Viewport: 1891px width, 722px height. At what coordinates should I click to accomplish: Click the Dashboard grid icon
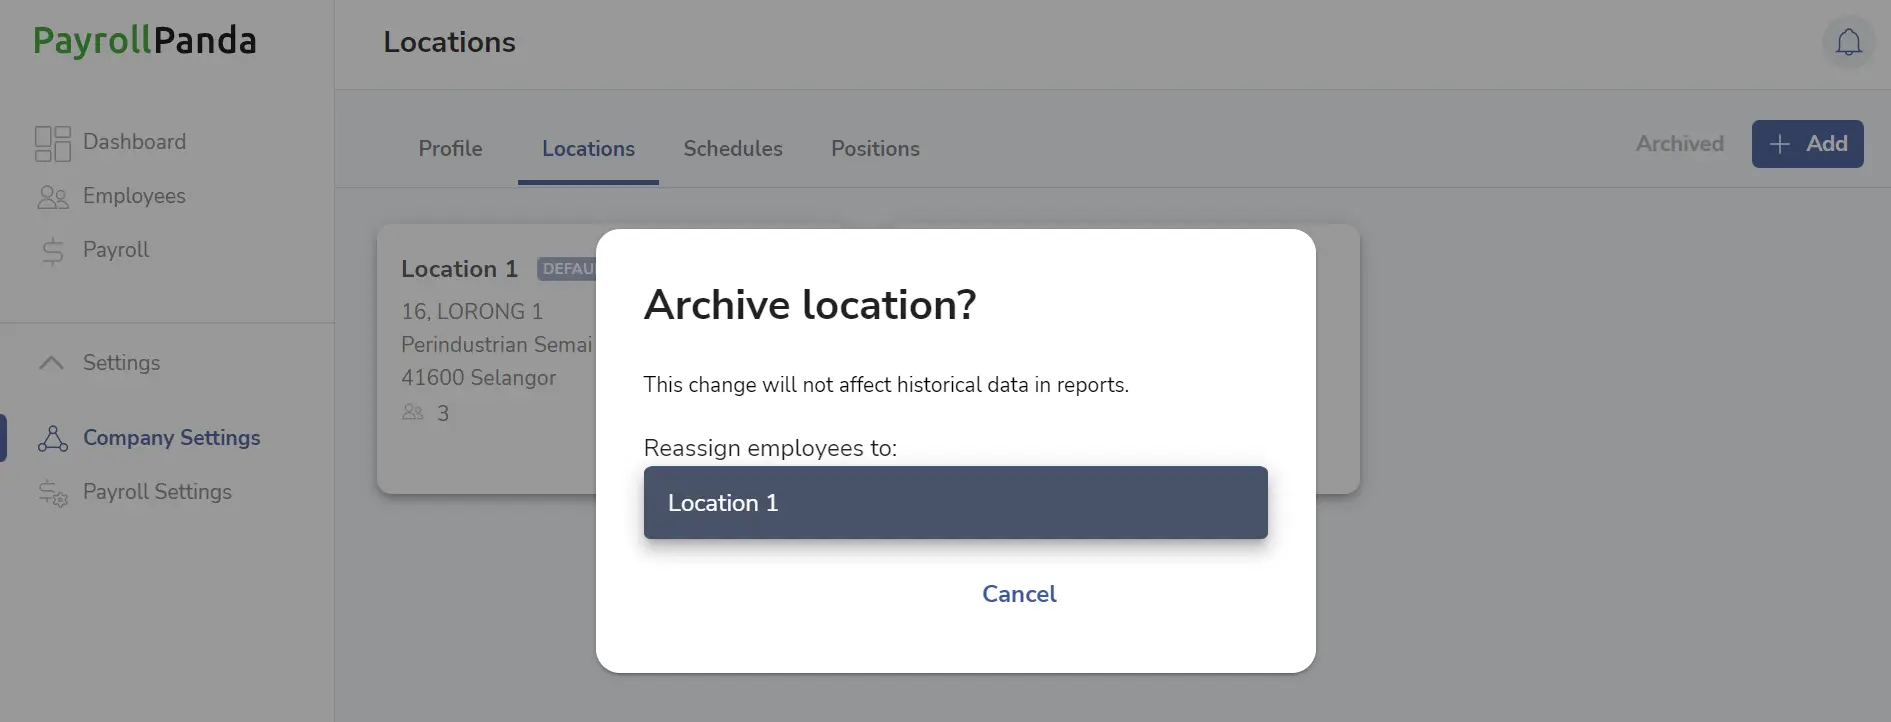point(53,143)
